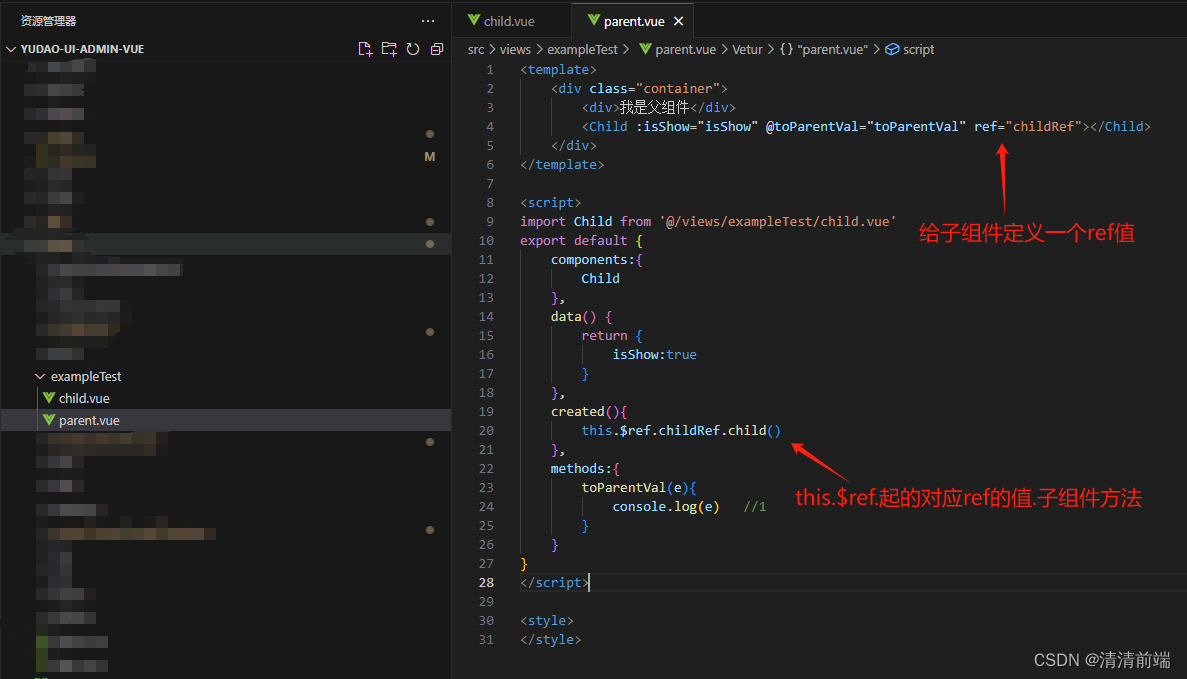Click the 资源管理器 explorer title
The image size is (1187, 679).
[48, 21]
